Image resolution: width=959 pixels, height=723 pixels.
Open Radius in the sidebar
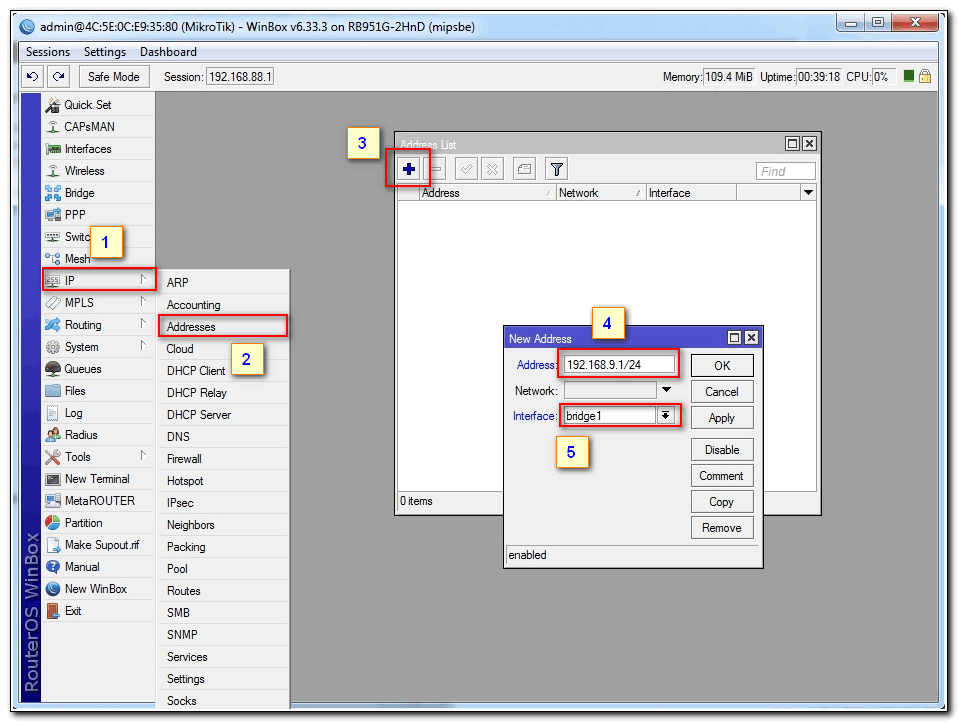(98, 435)
